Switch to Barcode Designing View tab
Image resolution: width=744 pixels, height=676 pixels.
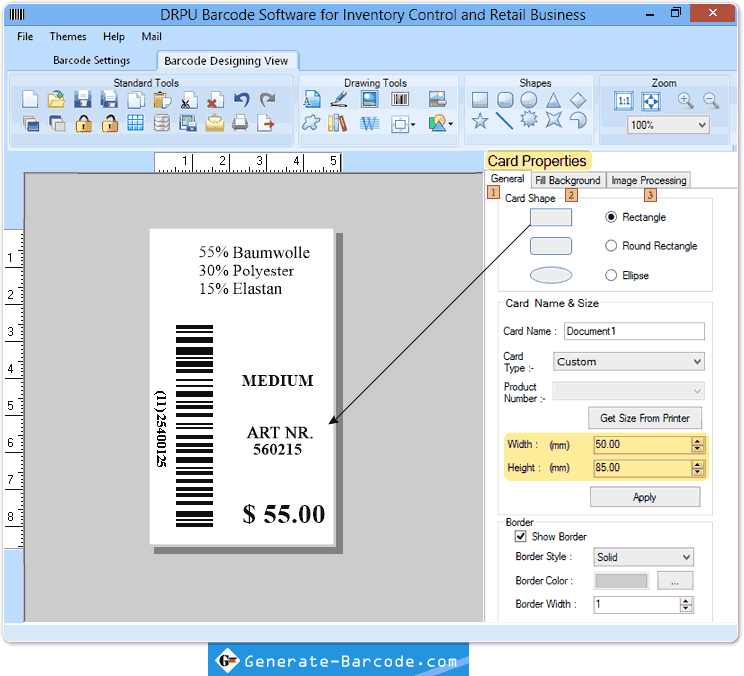click(226, 61)
